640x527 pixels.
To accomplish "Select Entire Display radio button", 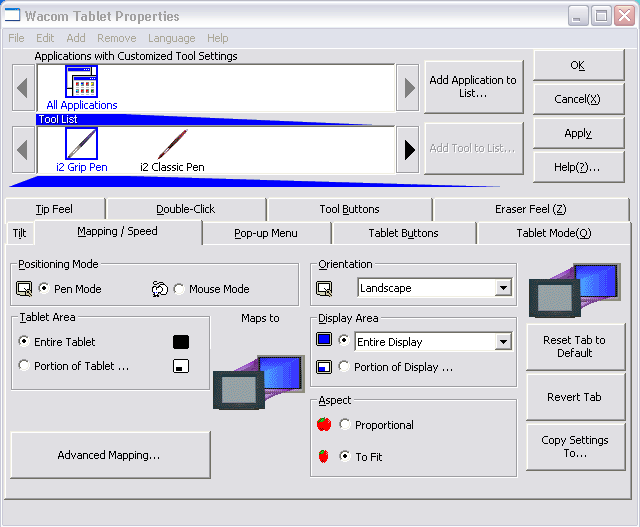I will (x=344, y=340).
